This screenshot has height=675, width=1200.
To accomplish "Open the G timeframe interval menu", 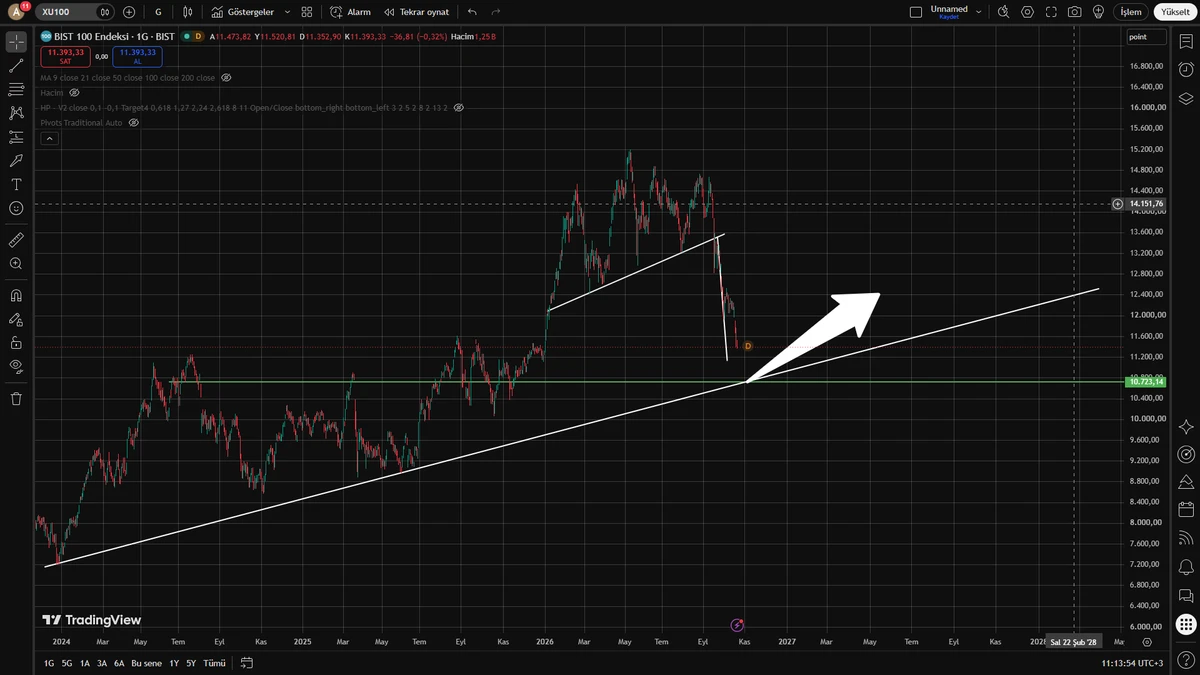I will tap(158, 12).
